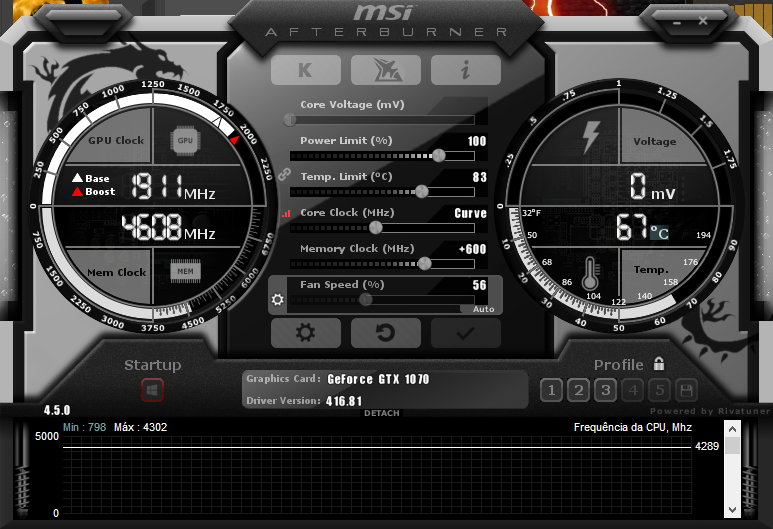This screenshot has width=773, height=529.
Task: Click the Min : 798 graph value
Action: pos(84,427)
